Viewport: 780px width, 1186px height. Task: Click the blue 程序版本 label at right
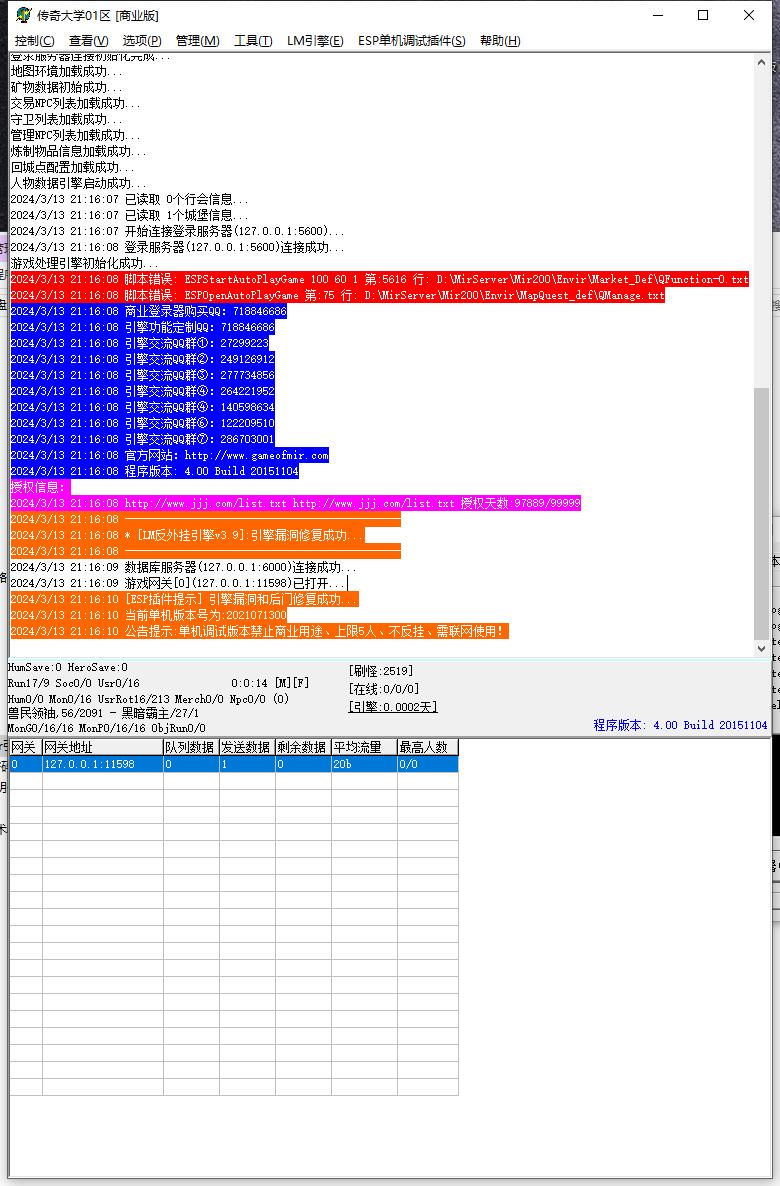point(680,725)
